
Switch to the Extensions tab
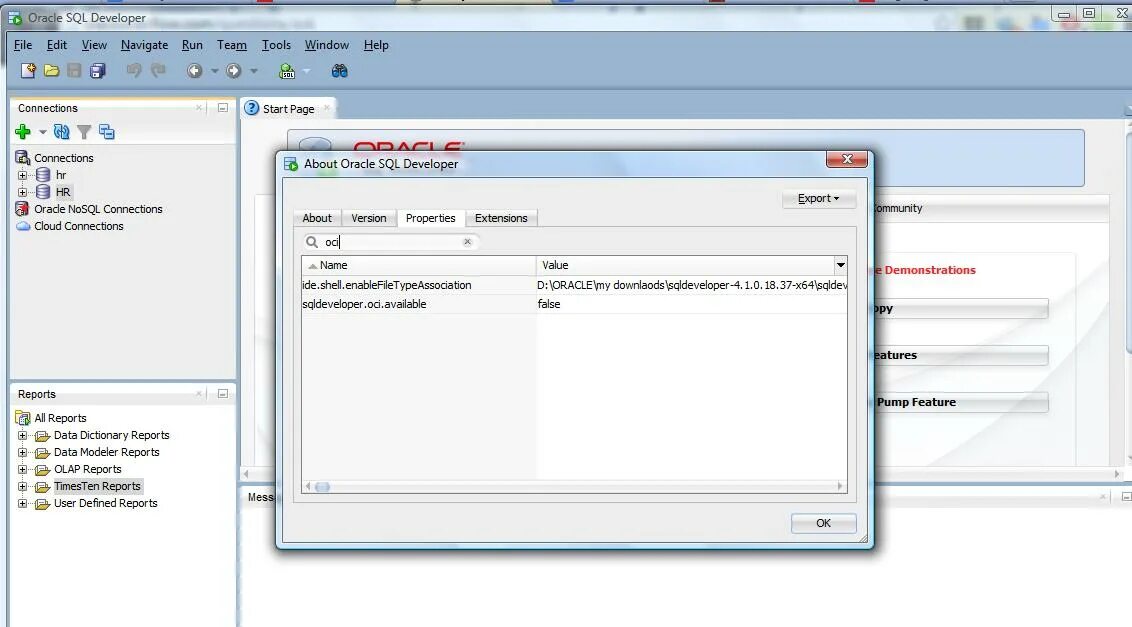pyautogui.click(x=501, y=218)
